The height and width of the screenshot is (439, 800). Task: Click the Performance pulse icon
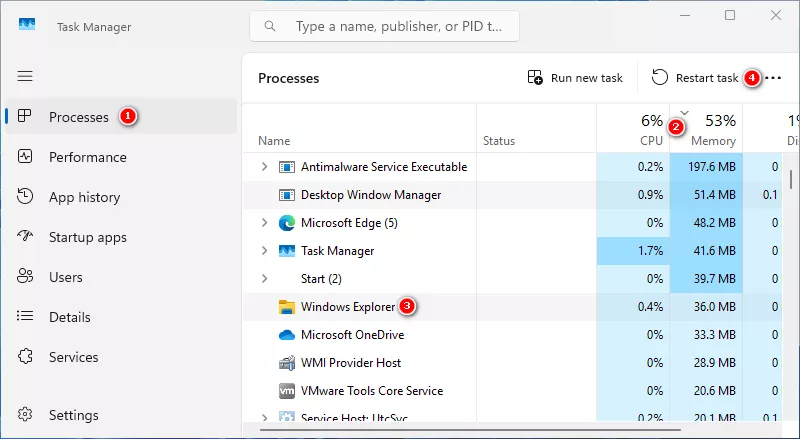25,156
